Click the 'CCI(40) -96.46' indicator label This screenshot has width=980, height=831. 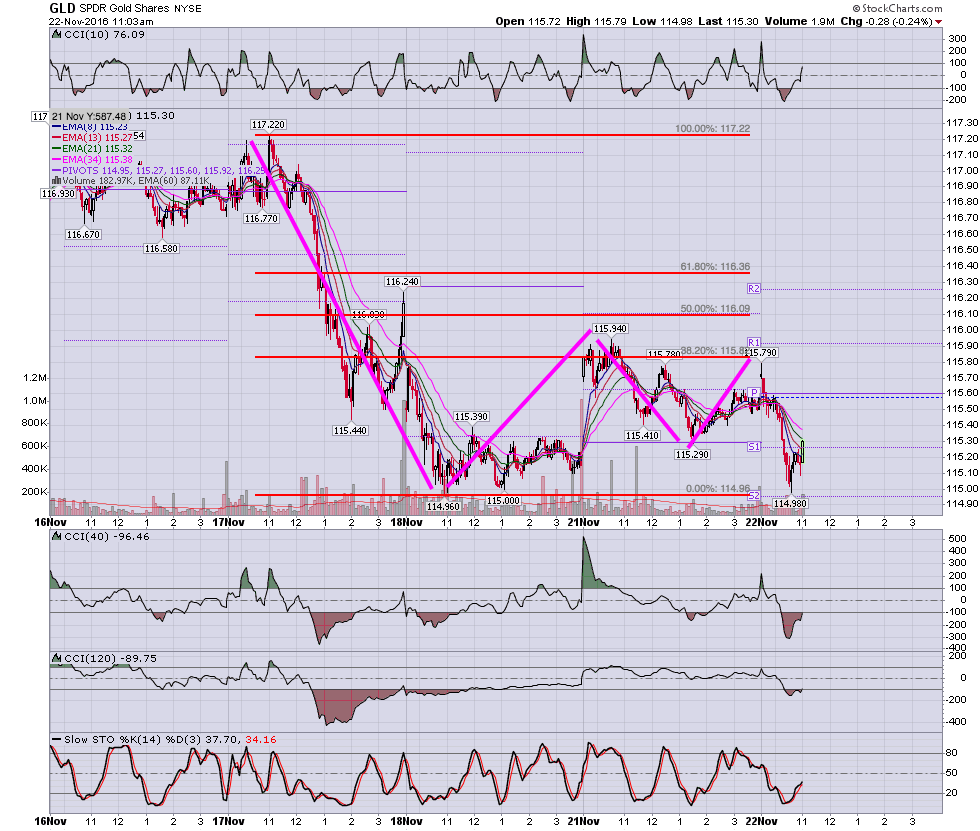point(107,537)
